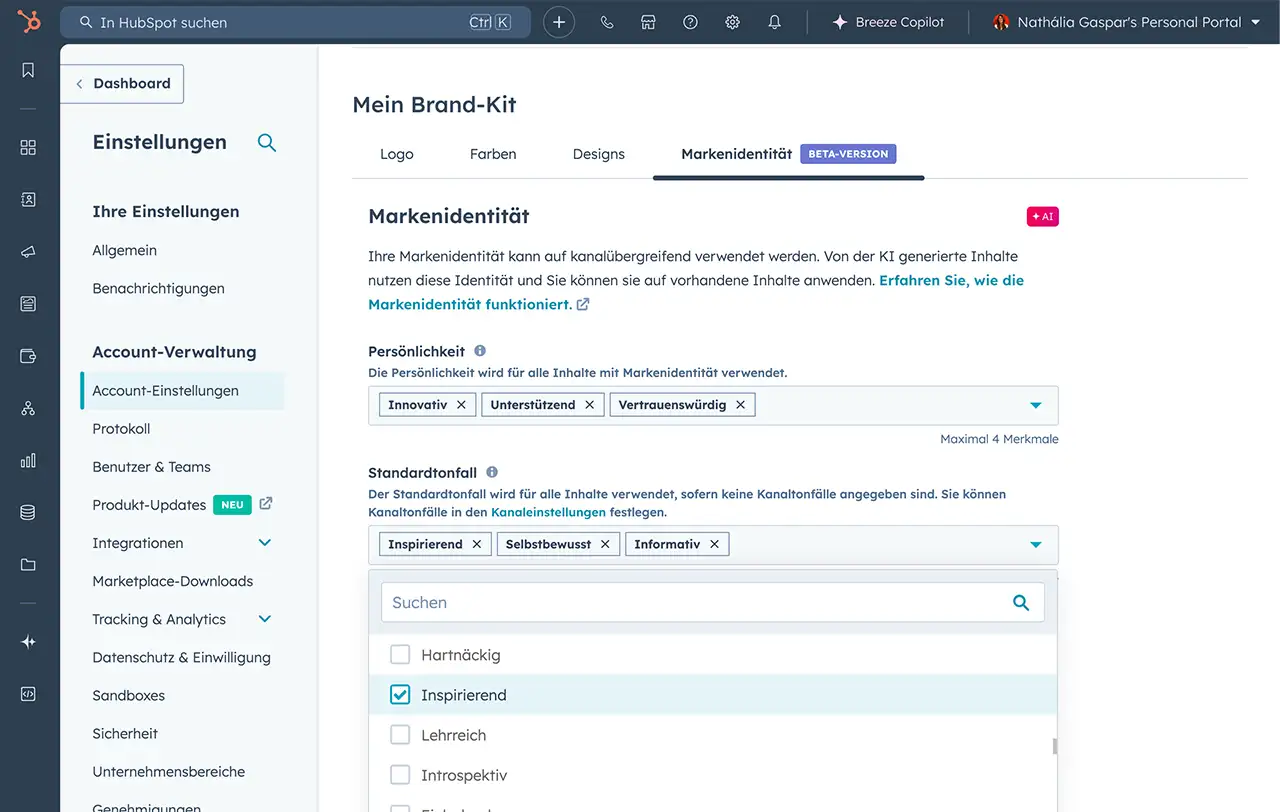Image resolution: width=1280 pixels, height=812 pixels.
Task: Open the Nathália Gaspar account menu
Action: tap(1126, 22)
